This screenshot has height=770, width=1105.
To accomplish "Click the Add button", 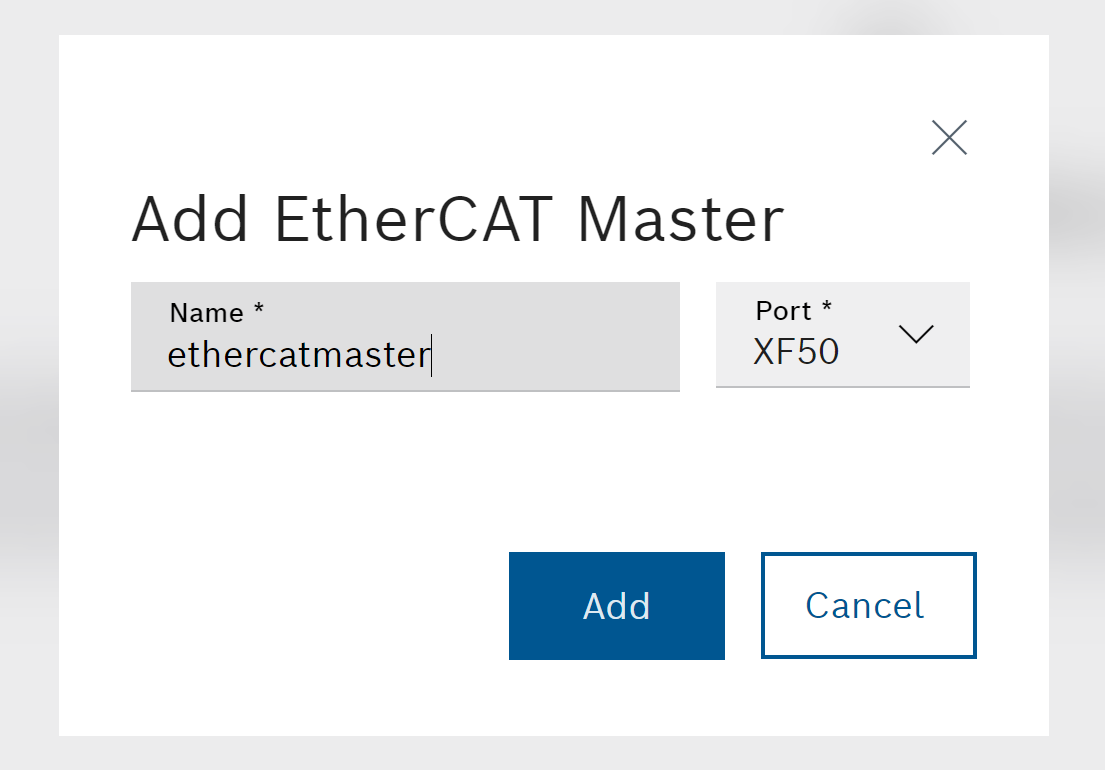I will [617, 606].
